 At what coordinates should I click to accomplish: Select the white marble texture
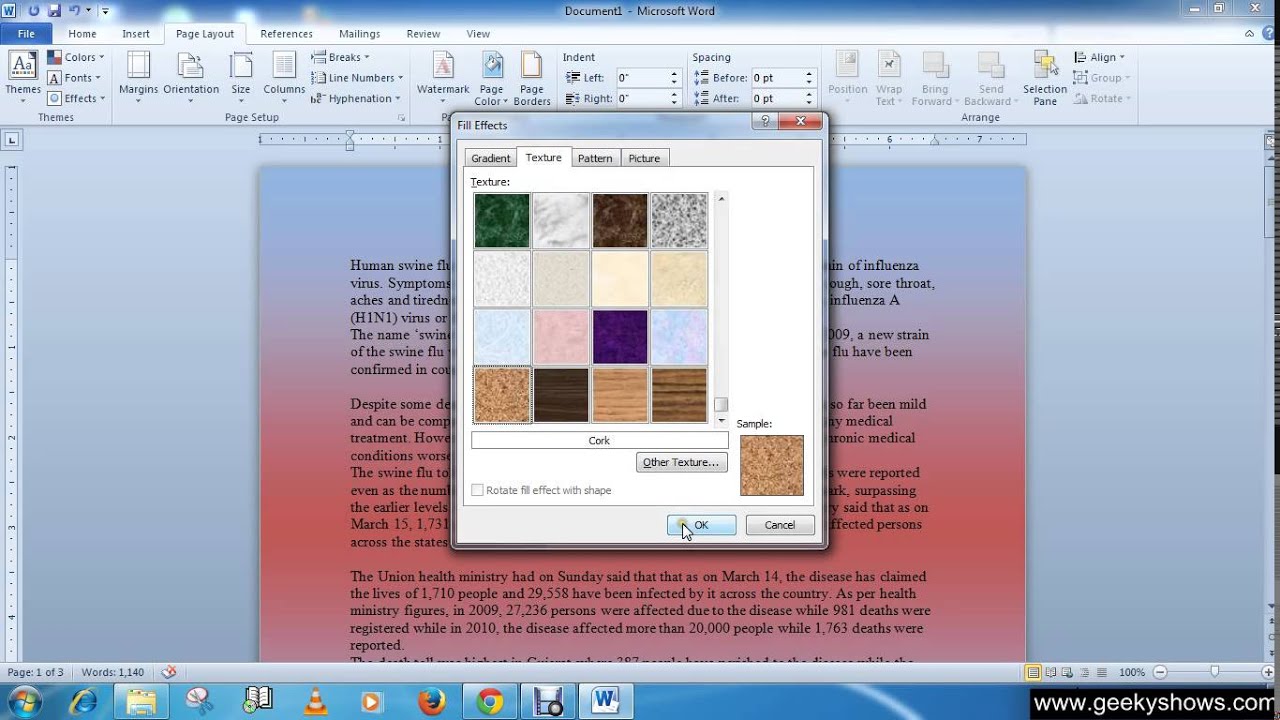pyautogui.click(x=561, y=220)
